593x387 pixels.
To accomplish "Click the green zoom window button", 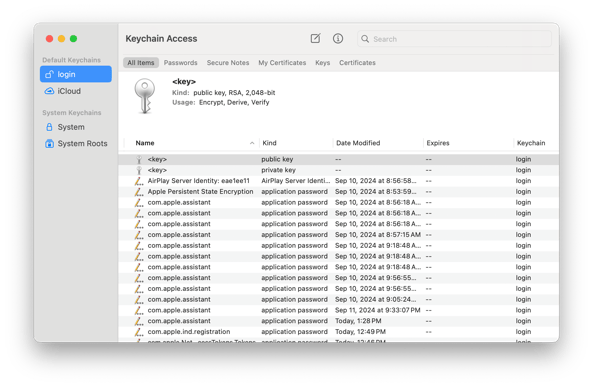I will tap(73, 39).
